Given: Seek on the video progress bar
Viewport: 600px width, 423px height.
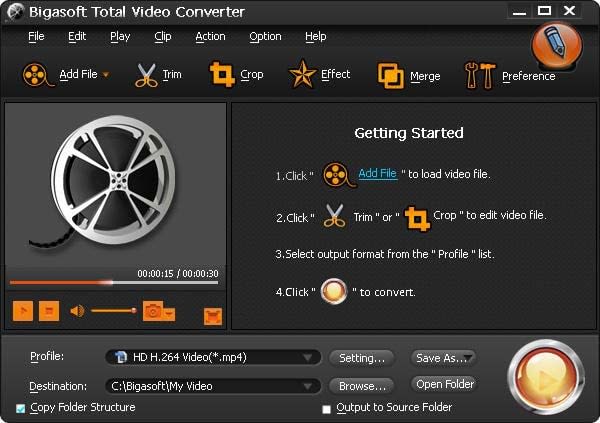Looking at the screenshot, I should pyautogui.click(x=114, y=283).
